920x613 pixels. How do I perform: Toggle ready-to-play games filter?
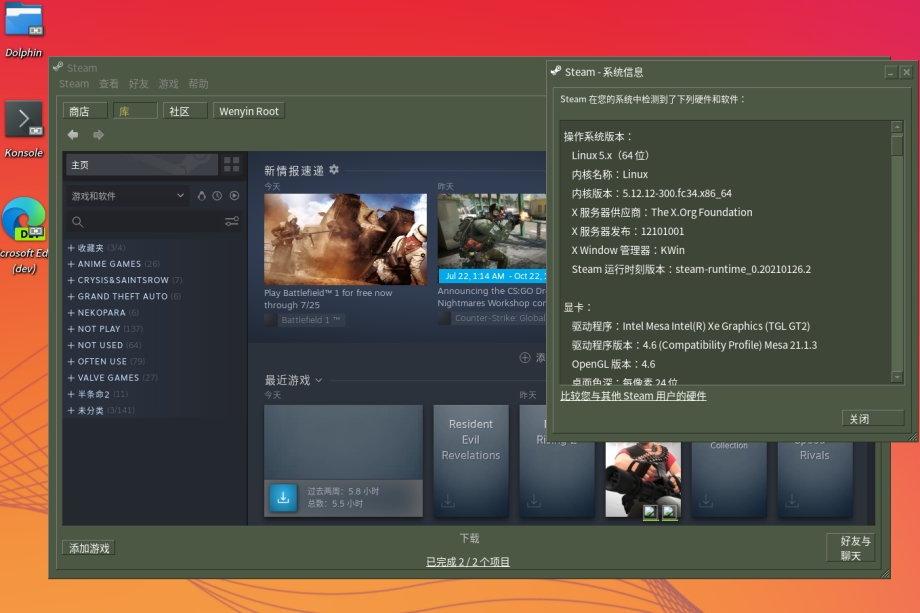pyautogui.click(x=234, y=196)
